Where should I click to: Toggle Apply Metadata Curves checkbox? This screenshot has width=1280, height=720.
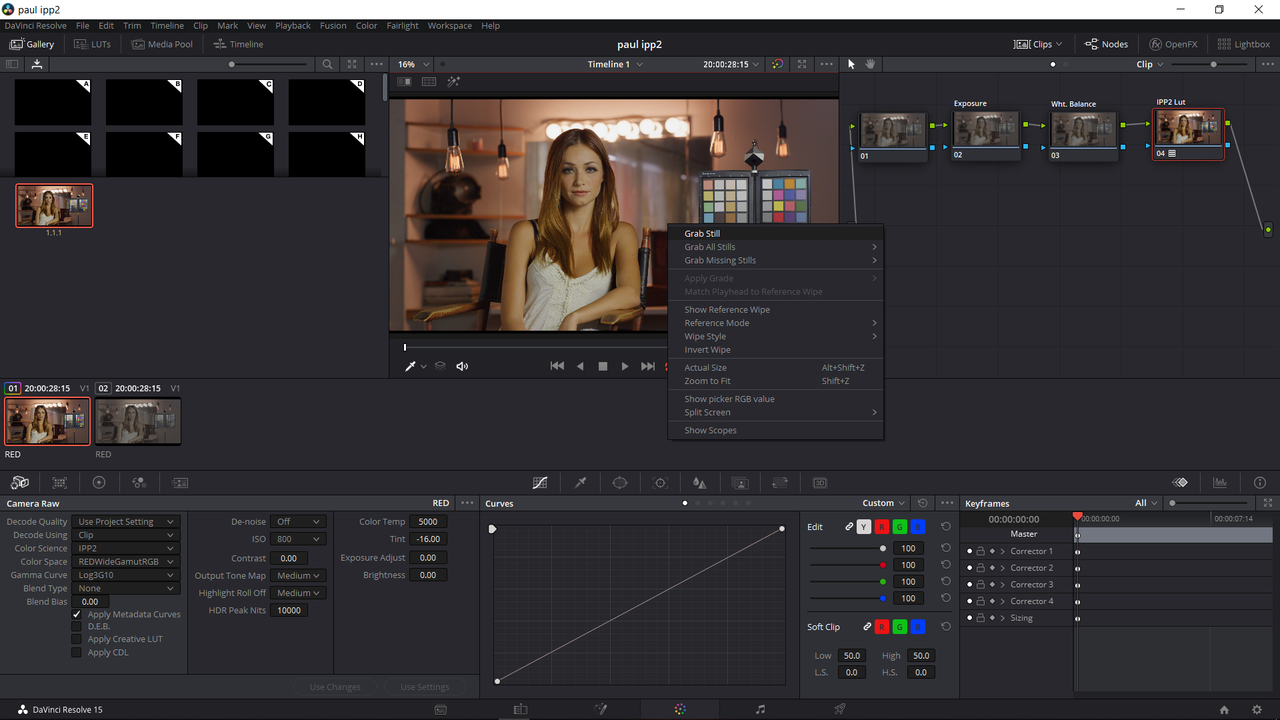(x=76, y=614)
